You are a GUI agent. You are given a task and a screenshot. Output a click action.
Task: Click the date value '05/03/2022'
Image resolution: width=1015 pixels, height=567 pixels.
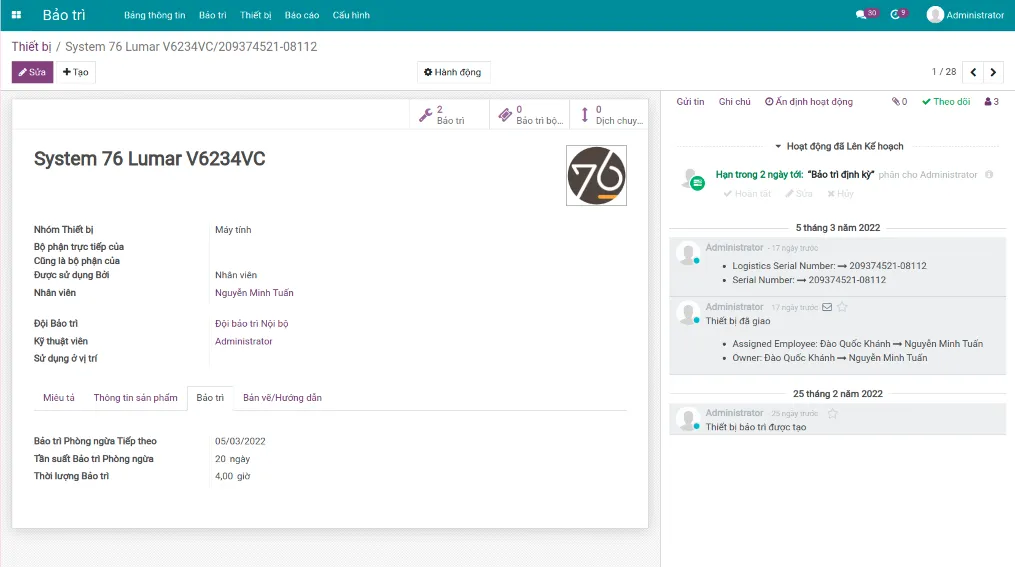(x=240, y=441)
